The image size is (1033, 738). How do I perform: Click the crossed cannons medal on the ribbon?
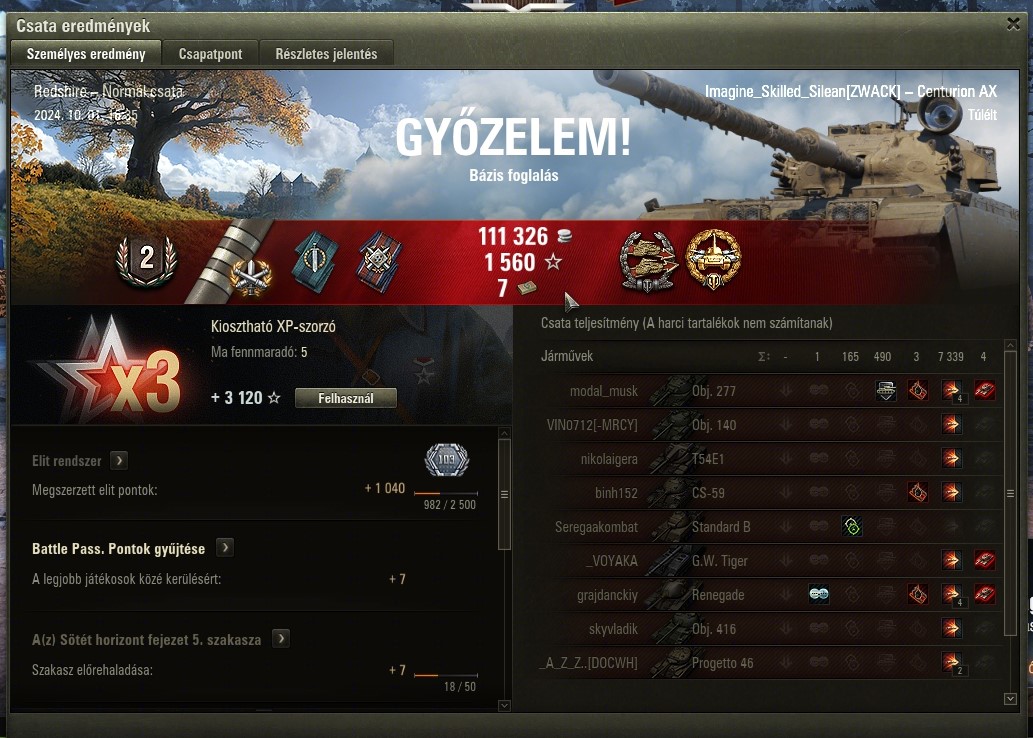click(251, 276)
